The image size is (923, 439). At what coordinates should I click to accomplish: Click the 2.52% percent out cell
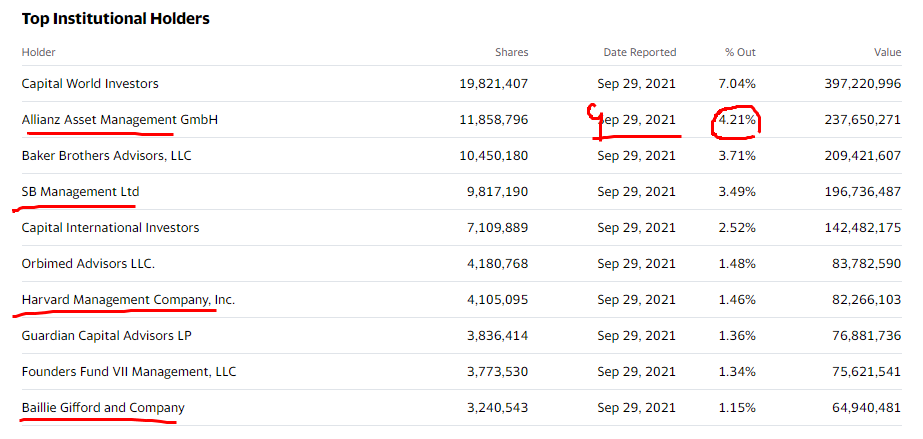tap(736, 228)
